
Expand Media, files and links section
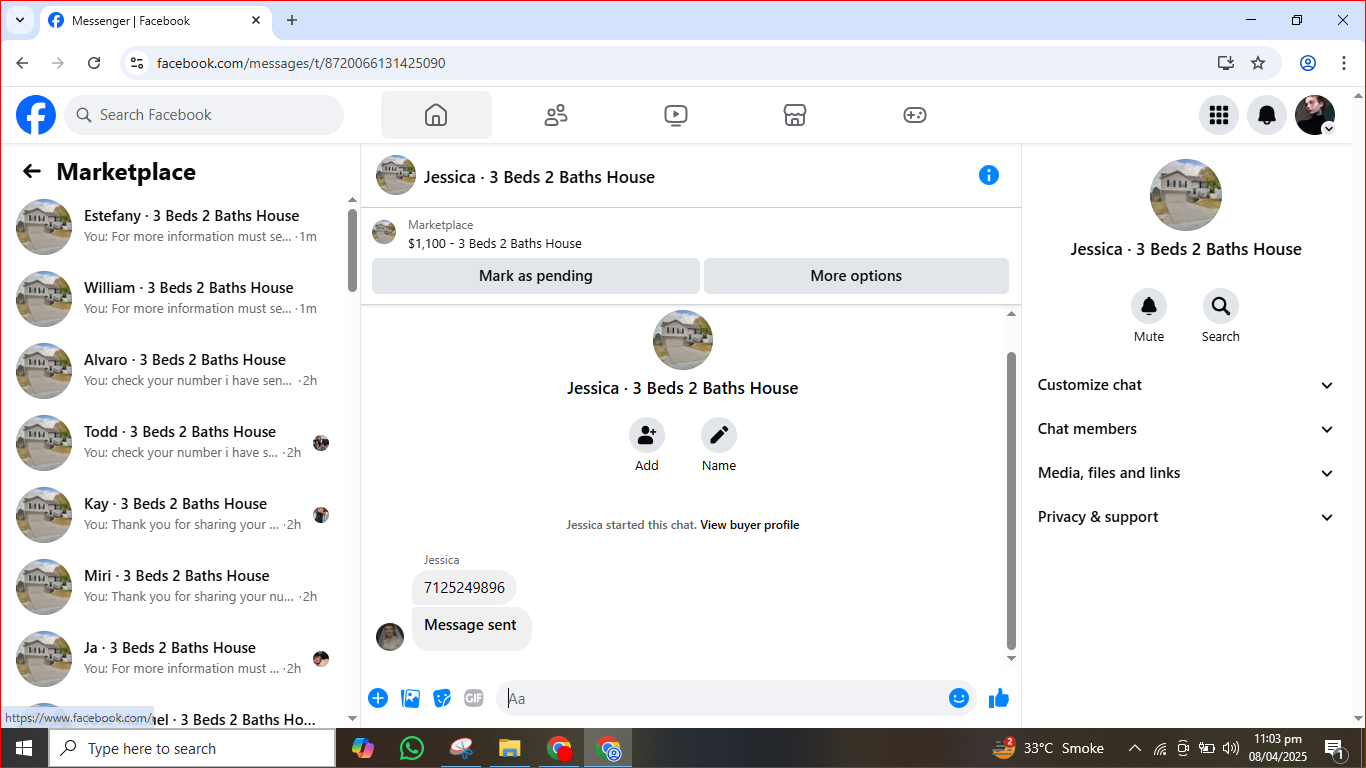coord(1186,473)
